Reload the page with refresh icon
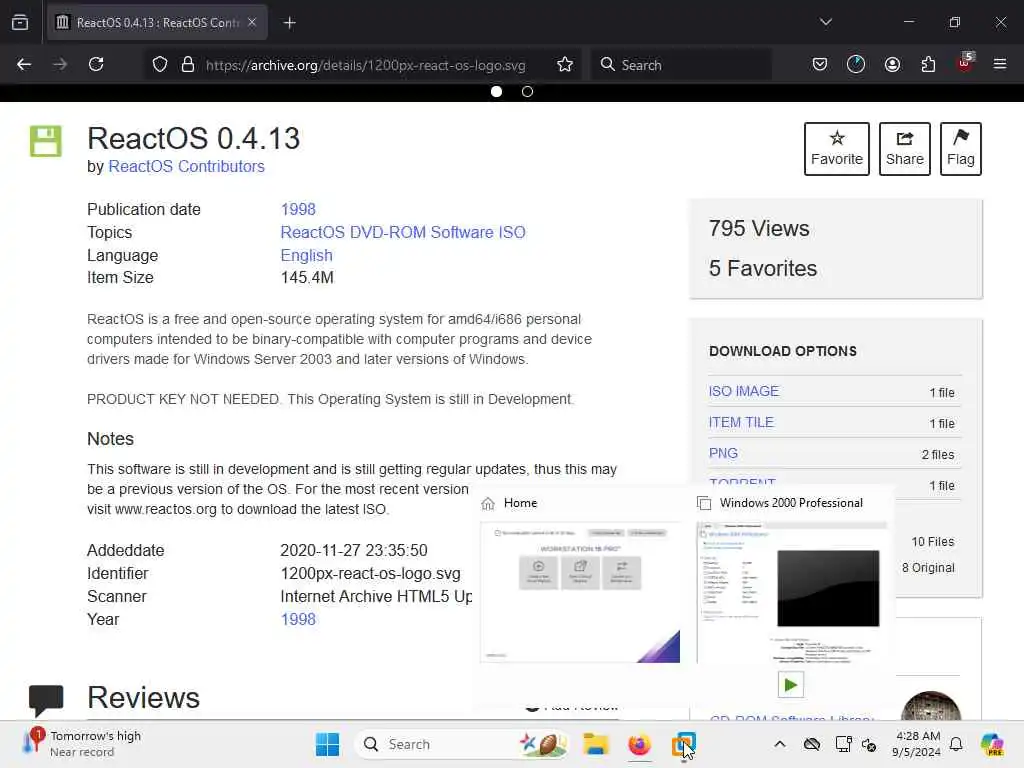Screen dimensions: 1024x768 [x=96, y=64]
